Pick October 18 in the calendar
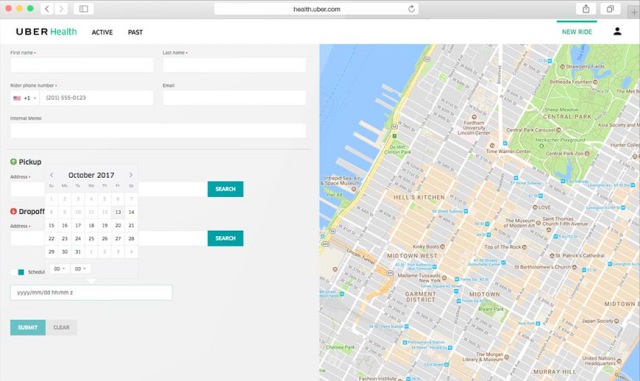 click(91, 225)
